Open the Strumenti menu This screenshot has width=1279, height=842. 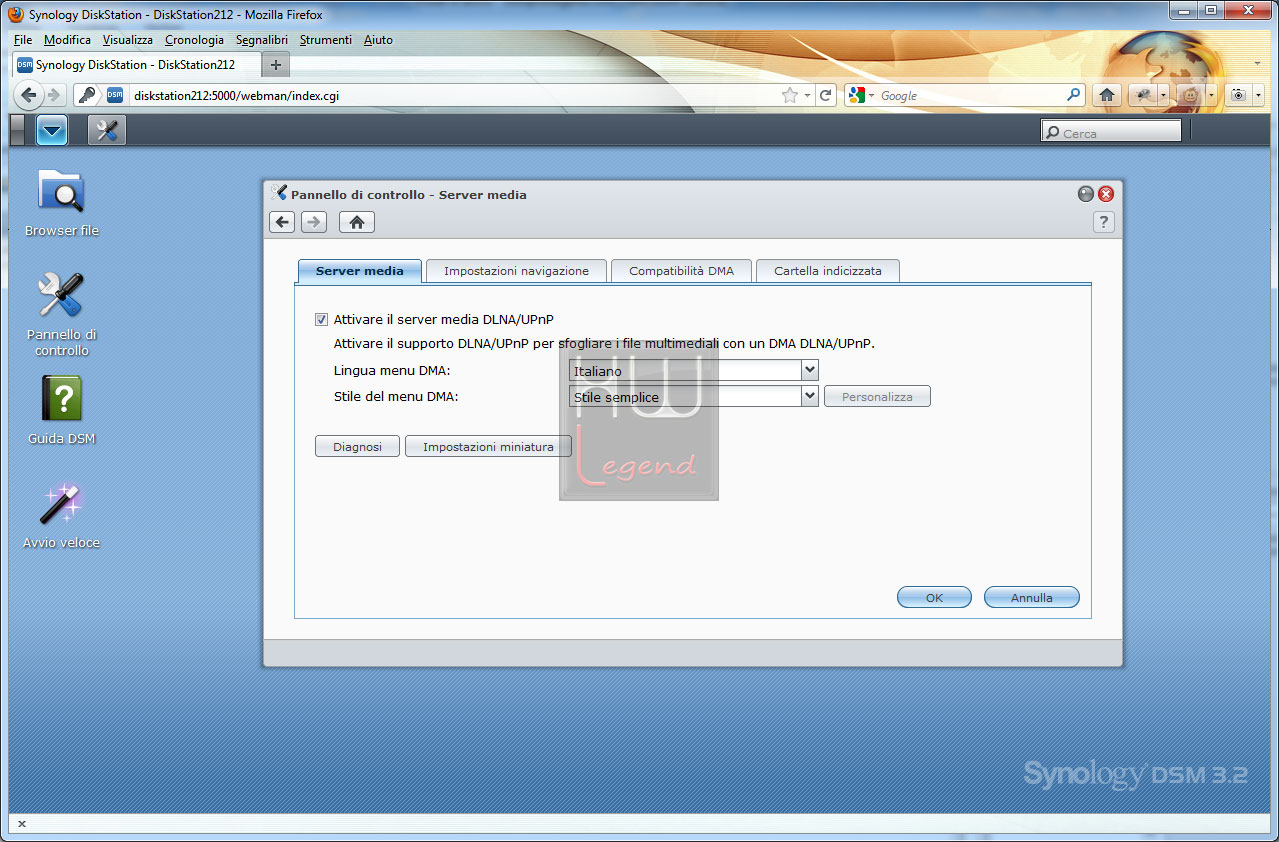click(326, 40)
